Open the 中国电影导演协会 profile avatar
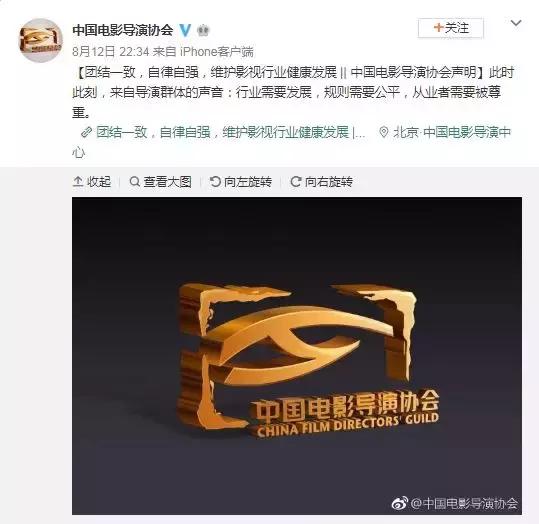The width and height of the screenshot is (539, 524). coord(40,40)
